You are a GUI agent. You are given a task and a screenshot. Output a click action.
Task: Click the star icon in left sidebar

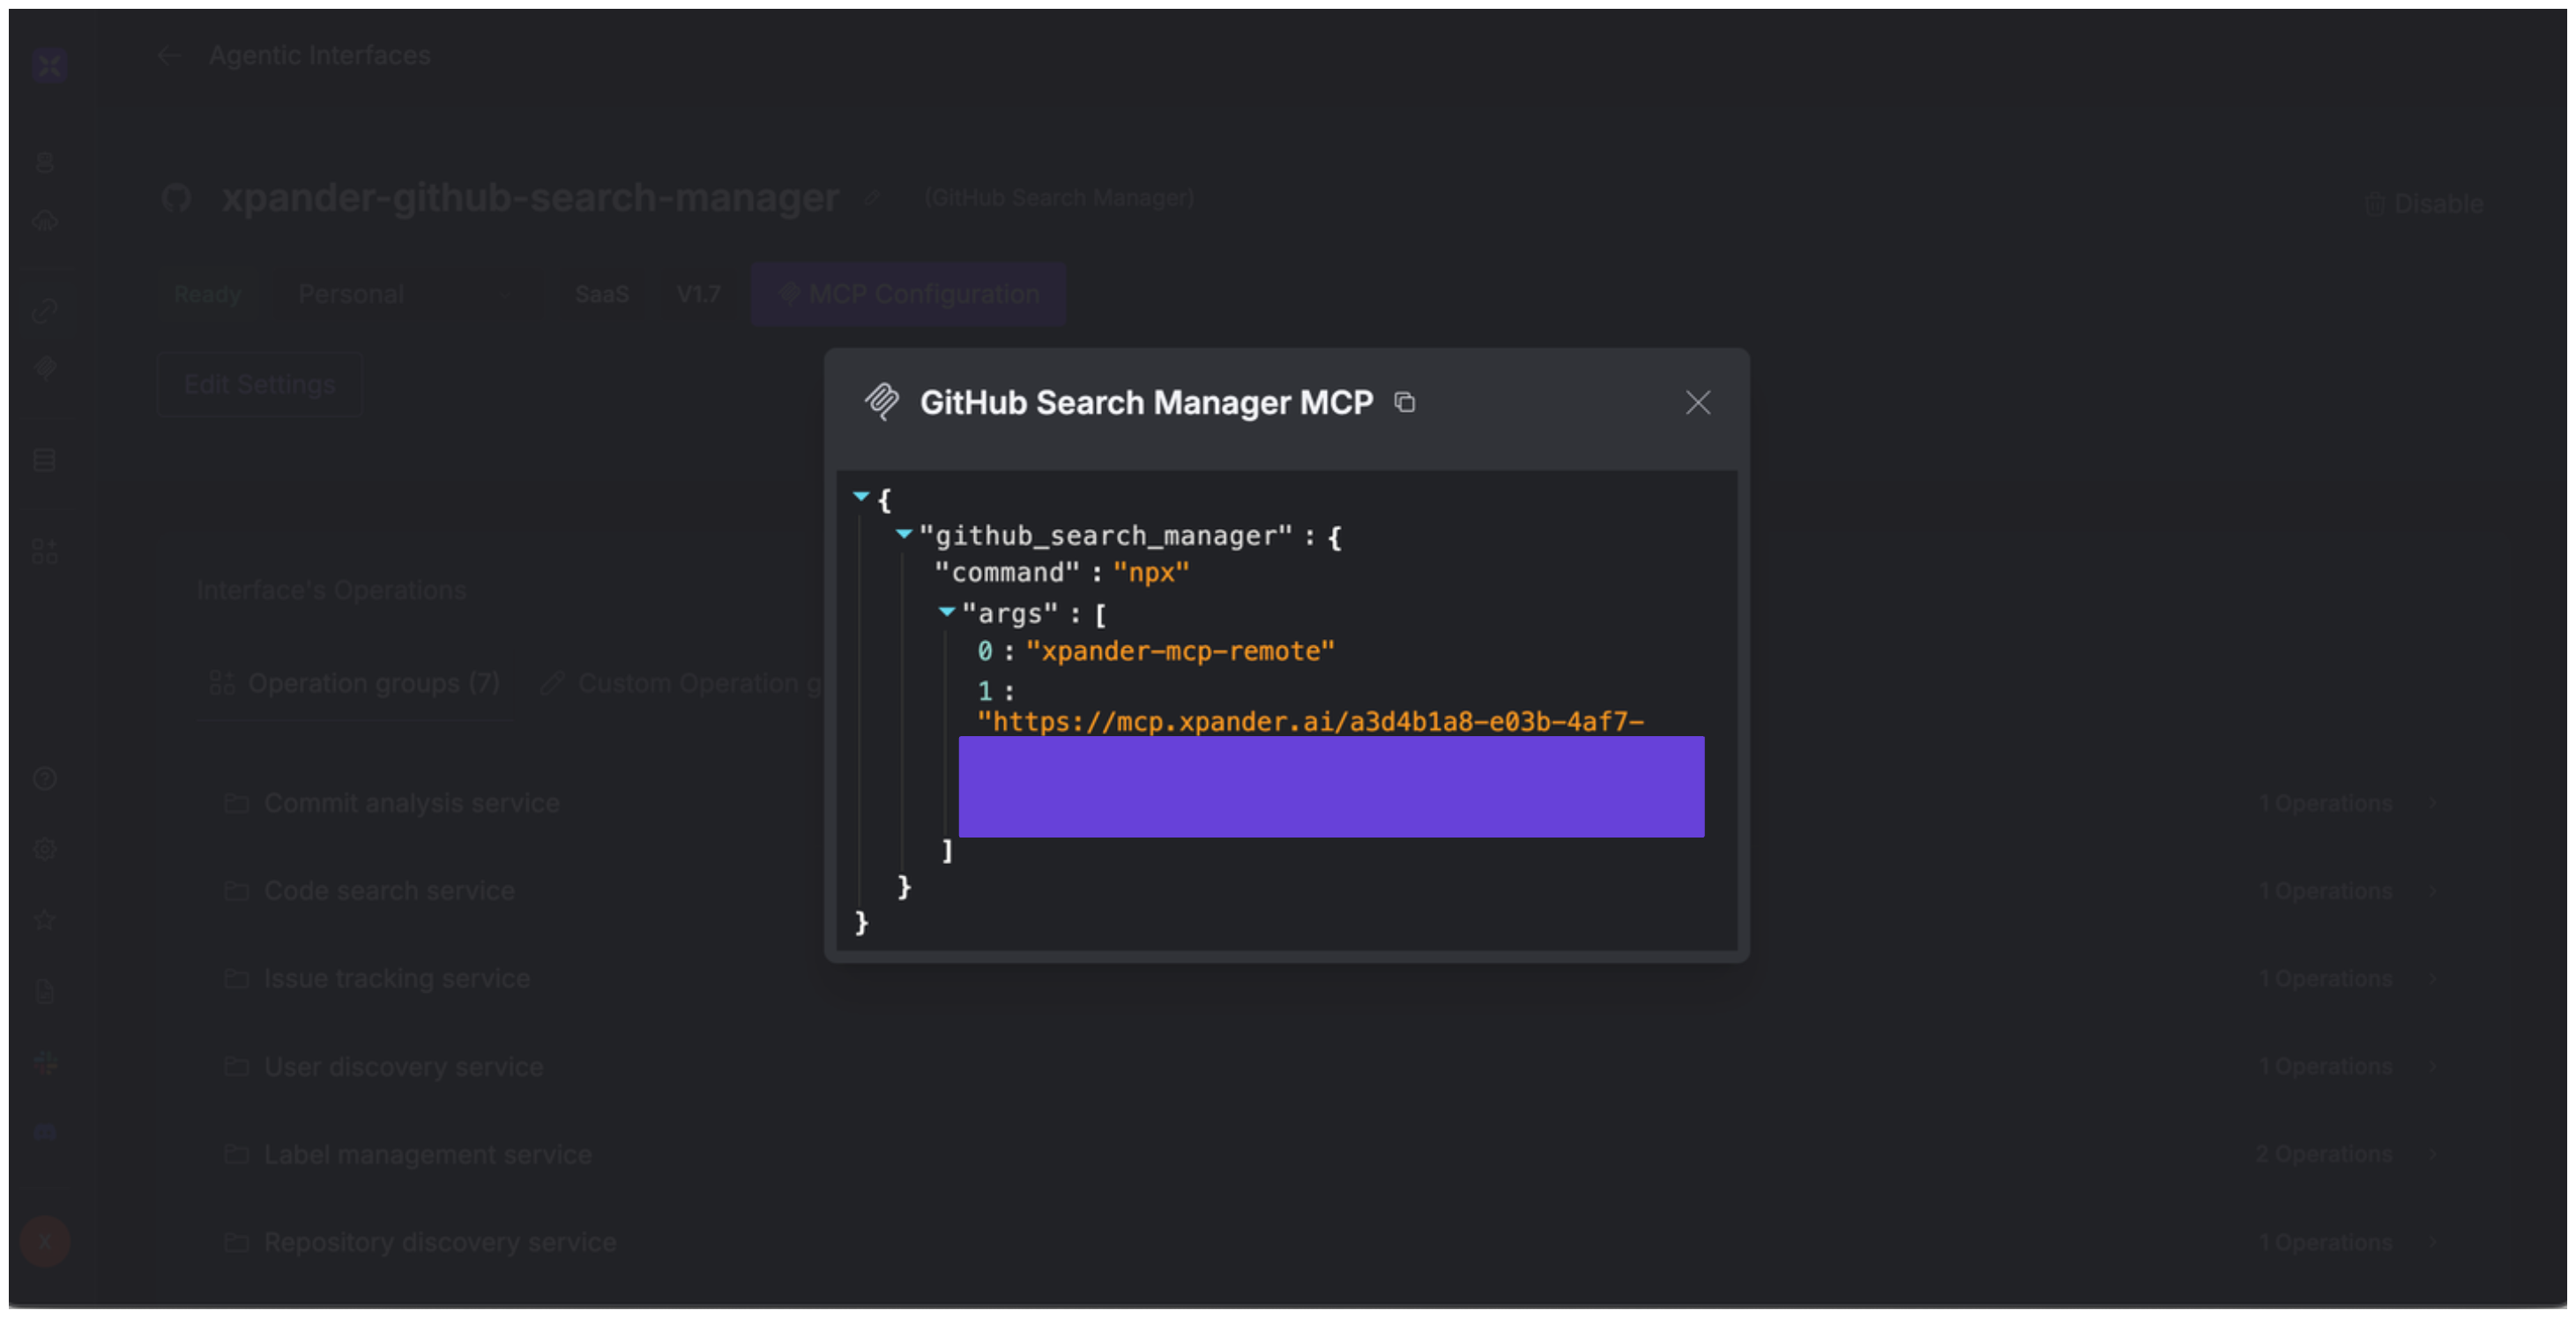click(x=45, y=920)
